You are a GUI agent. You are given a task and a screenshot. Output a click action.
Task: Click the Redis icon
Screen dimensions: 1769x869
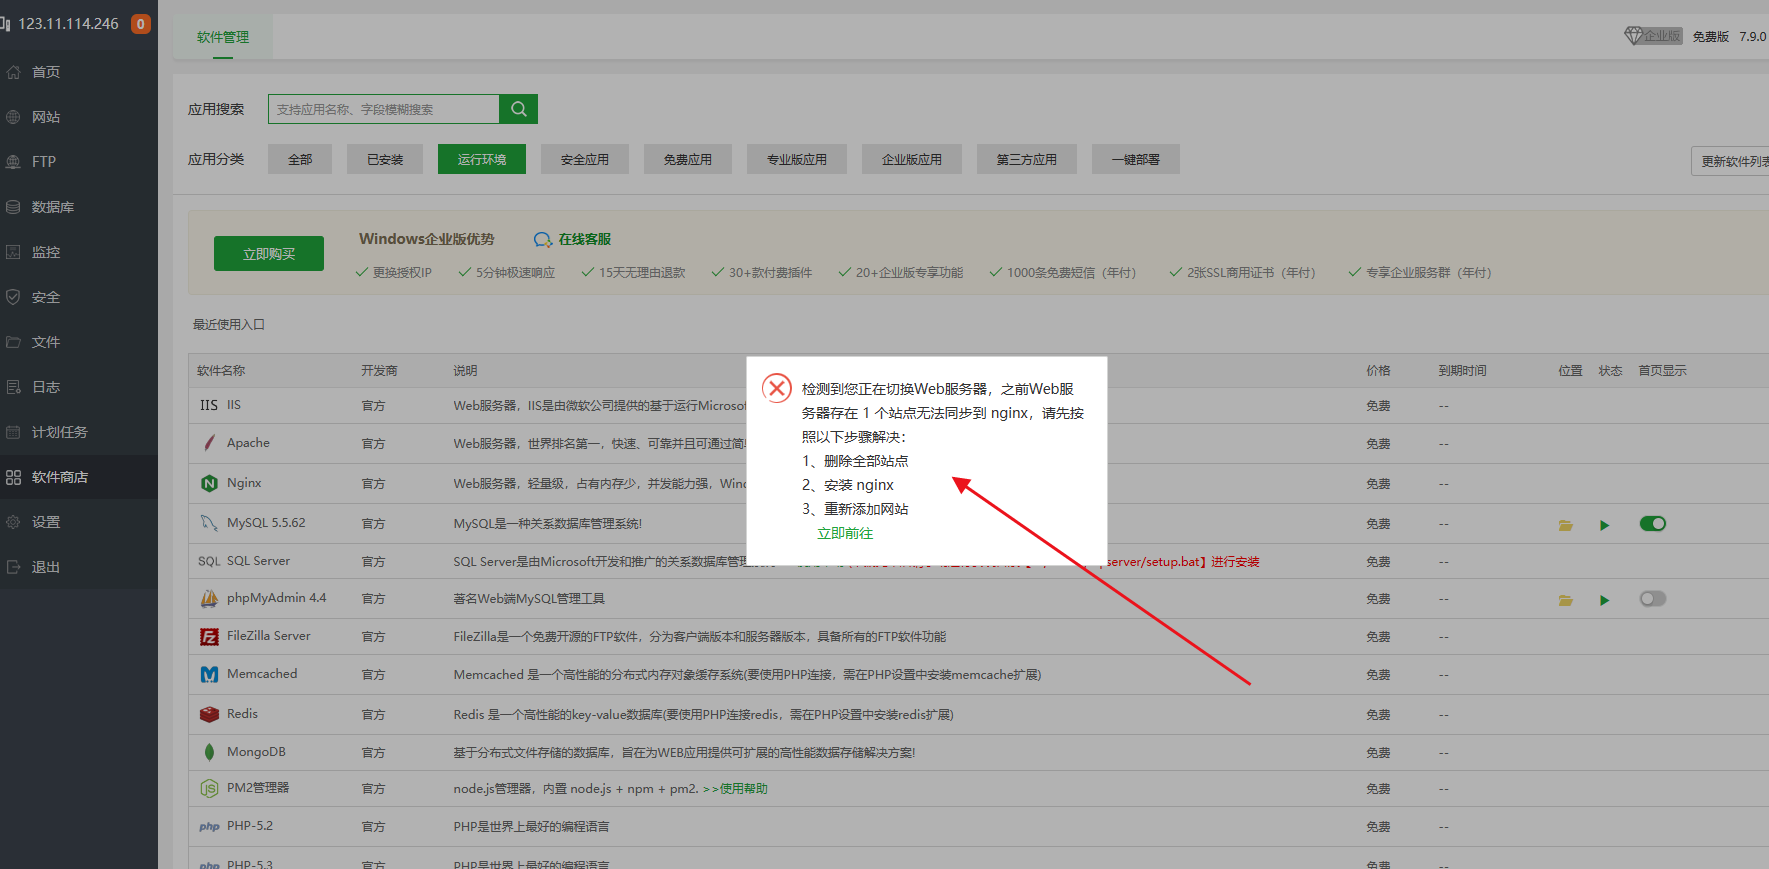click(x=209, y=714)
